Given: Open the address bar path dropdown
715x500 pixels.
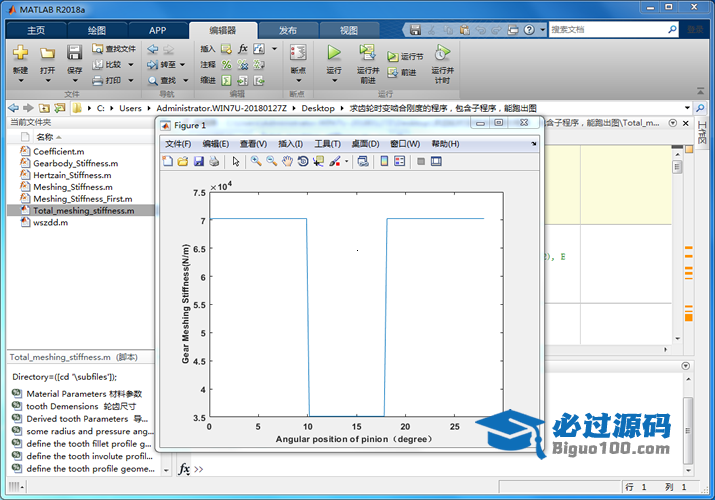Looking at the screenshot, I should [x=687, y=108].
